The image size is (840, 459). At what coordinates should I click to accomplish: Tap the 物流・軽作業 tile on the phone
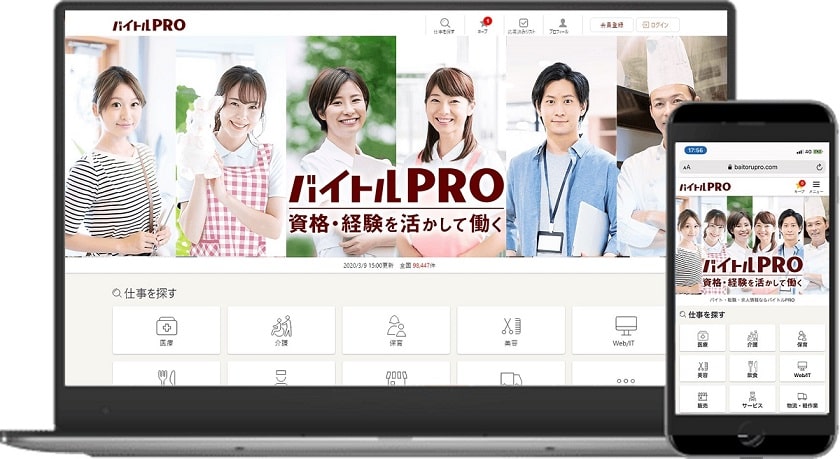(x=802, y=398)
